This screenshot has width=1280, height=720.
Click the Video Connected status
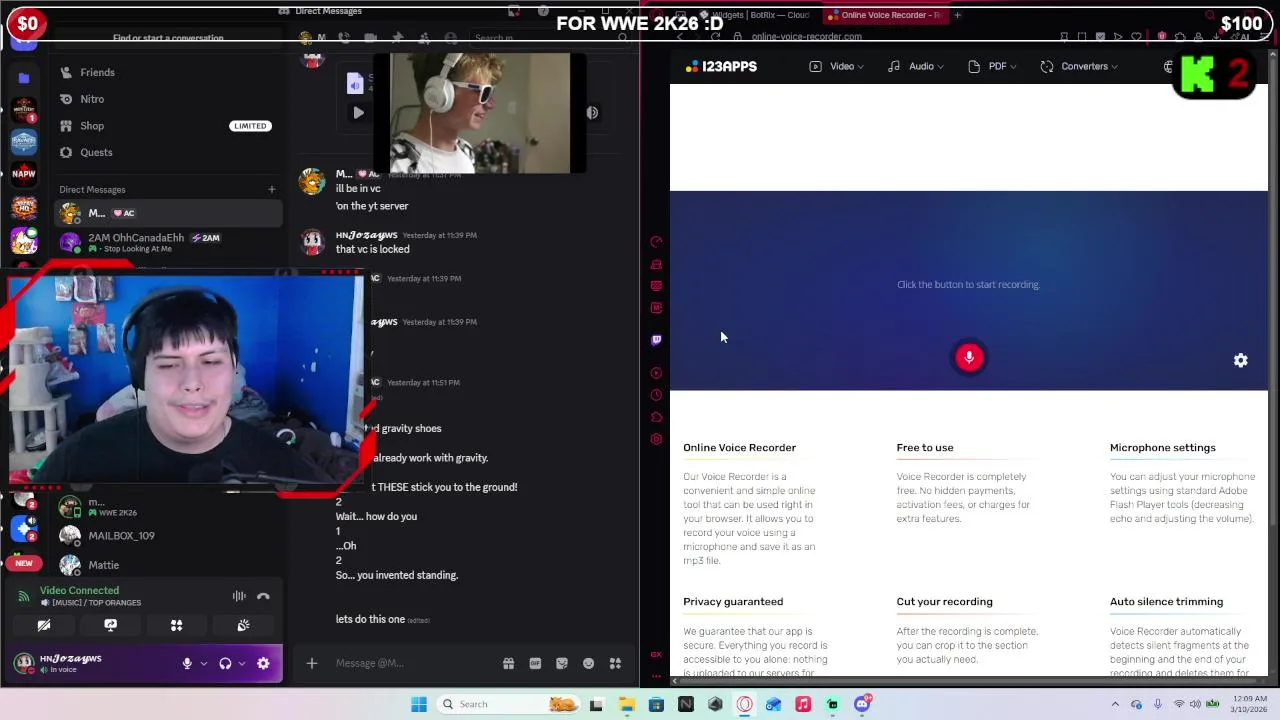(x=79, y=591)
